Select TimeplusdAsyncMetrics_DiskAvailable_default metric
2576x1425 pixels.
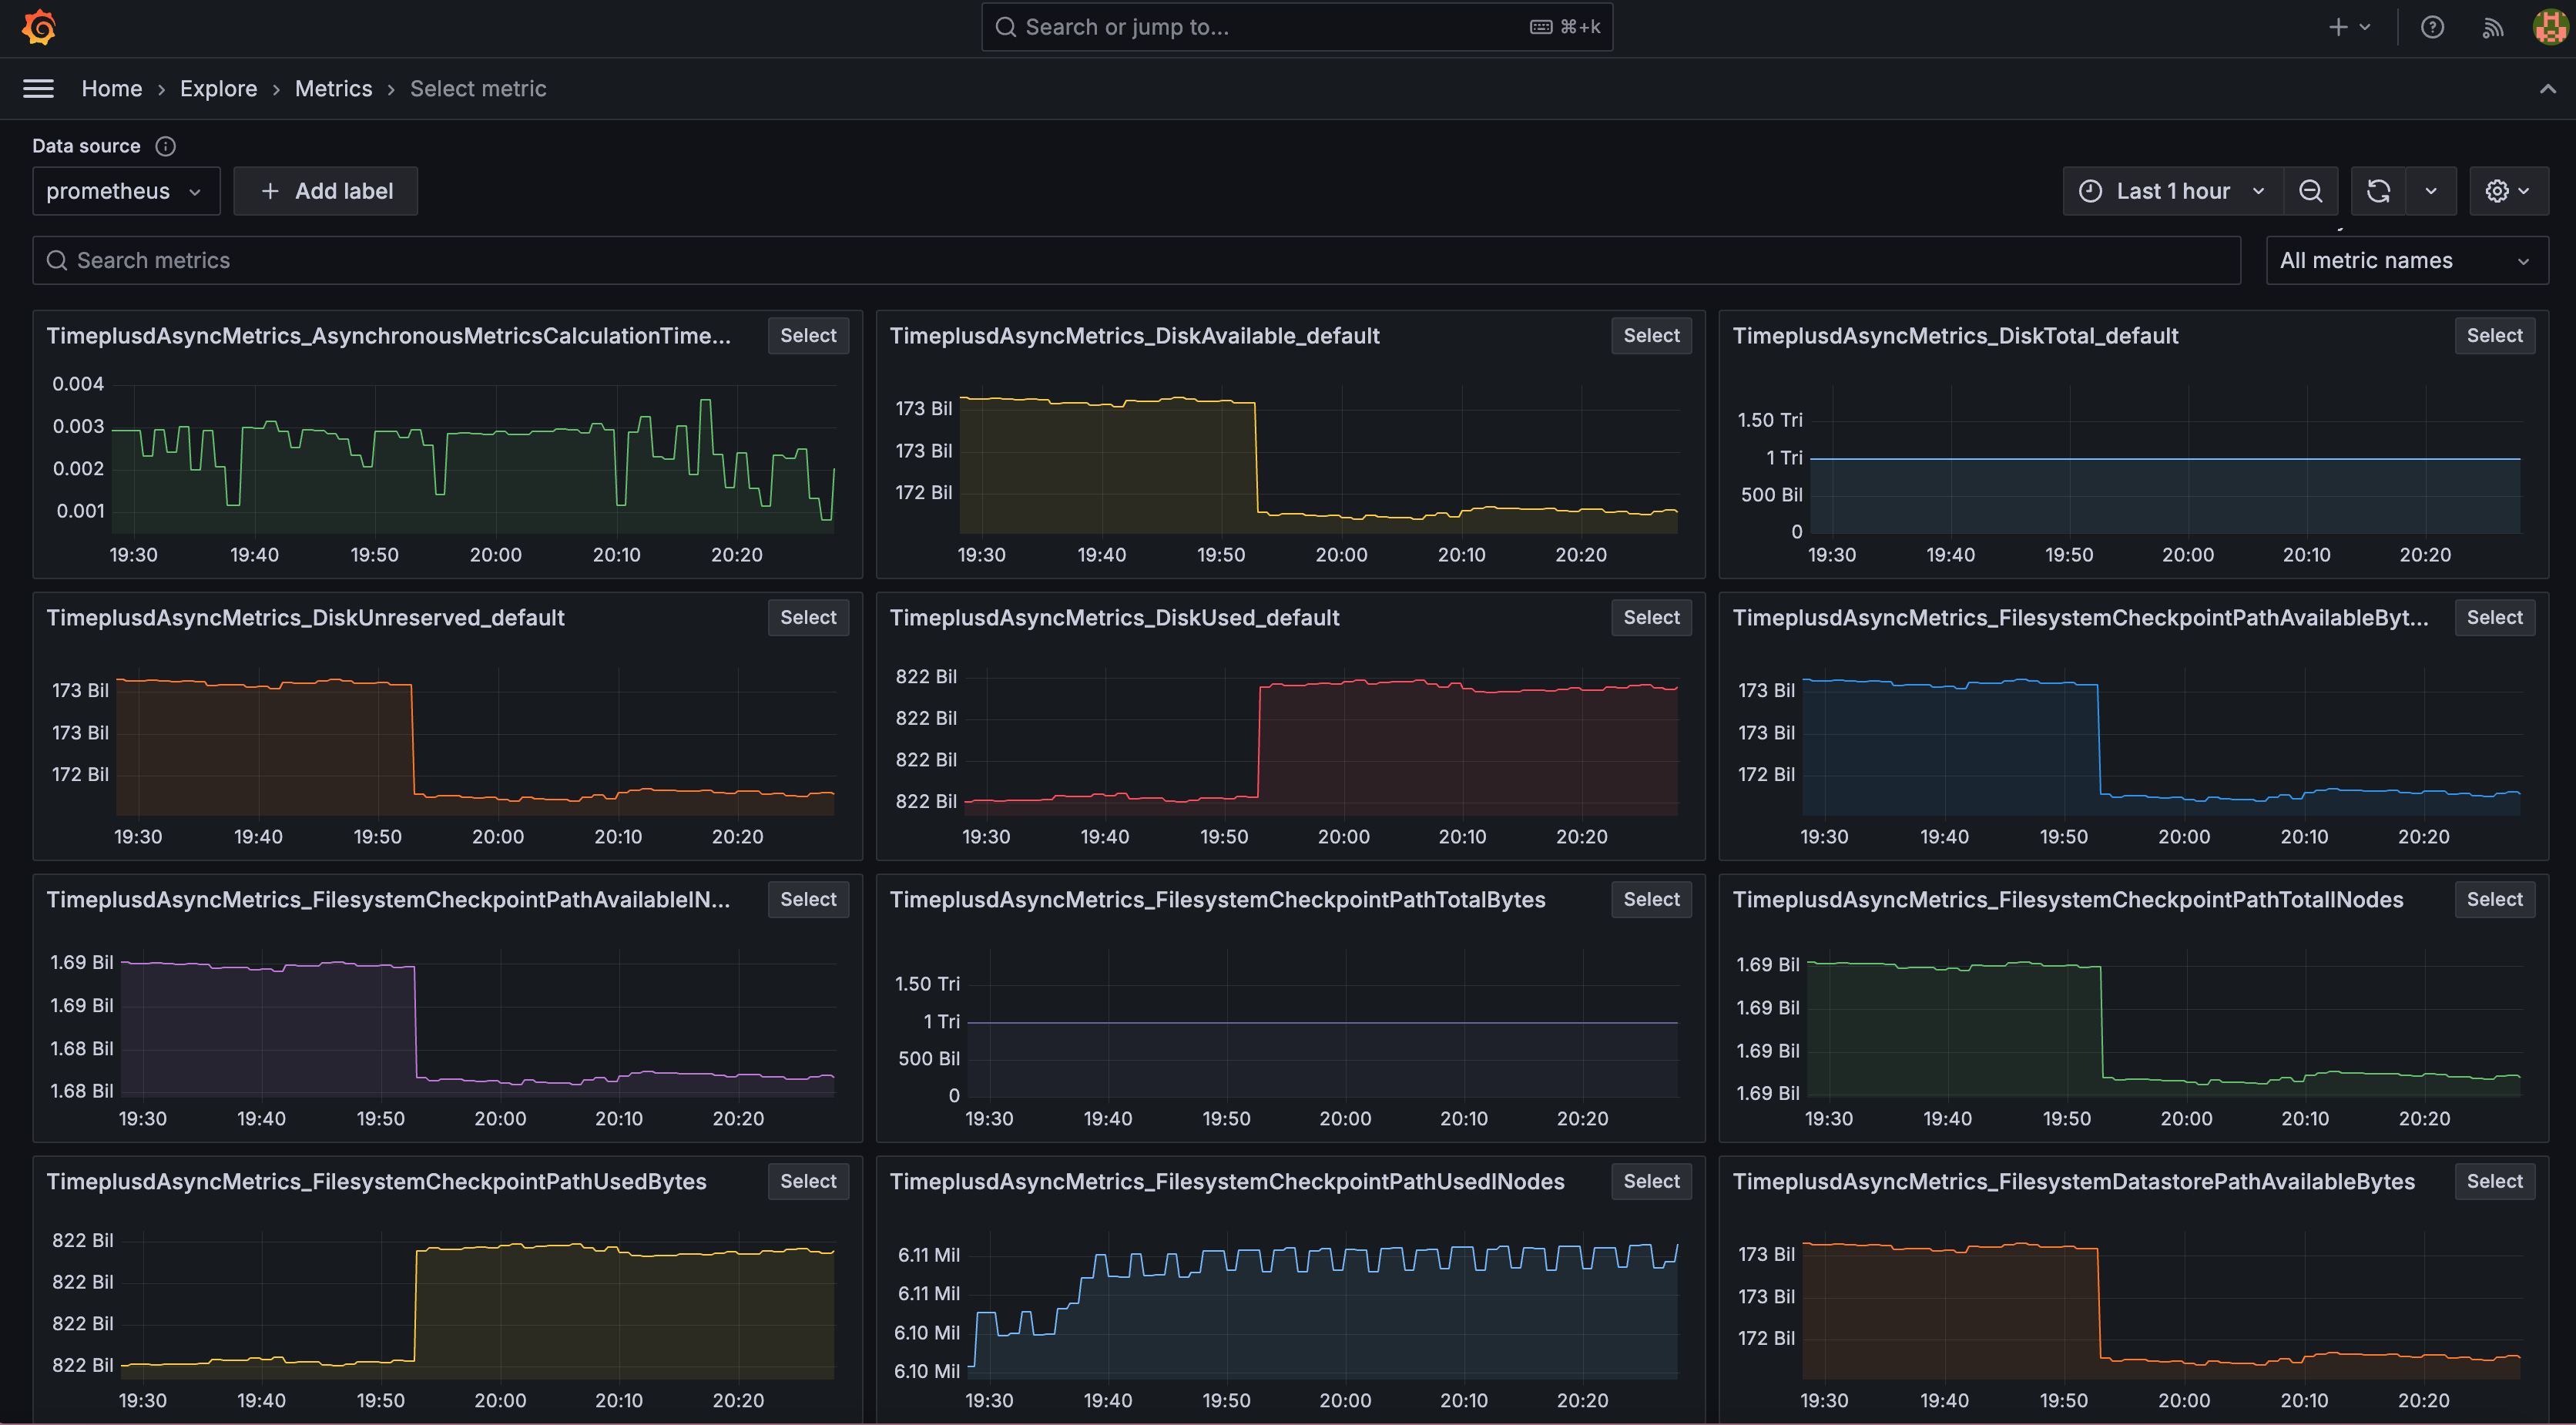point(1649,337)
